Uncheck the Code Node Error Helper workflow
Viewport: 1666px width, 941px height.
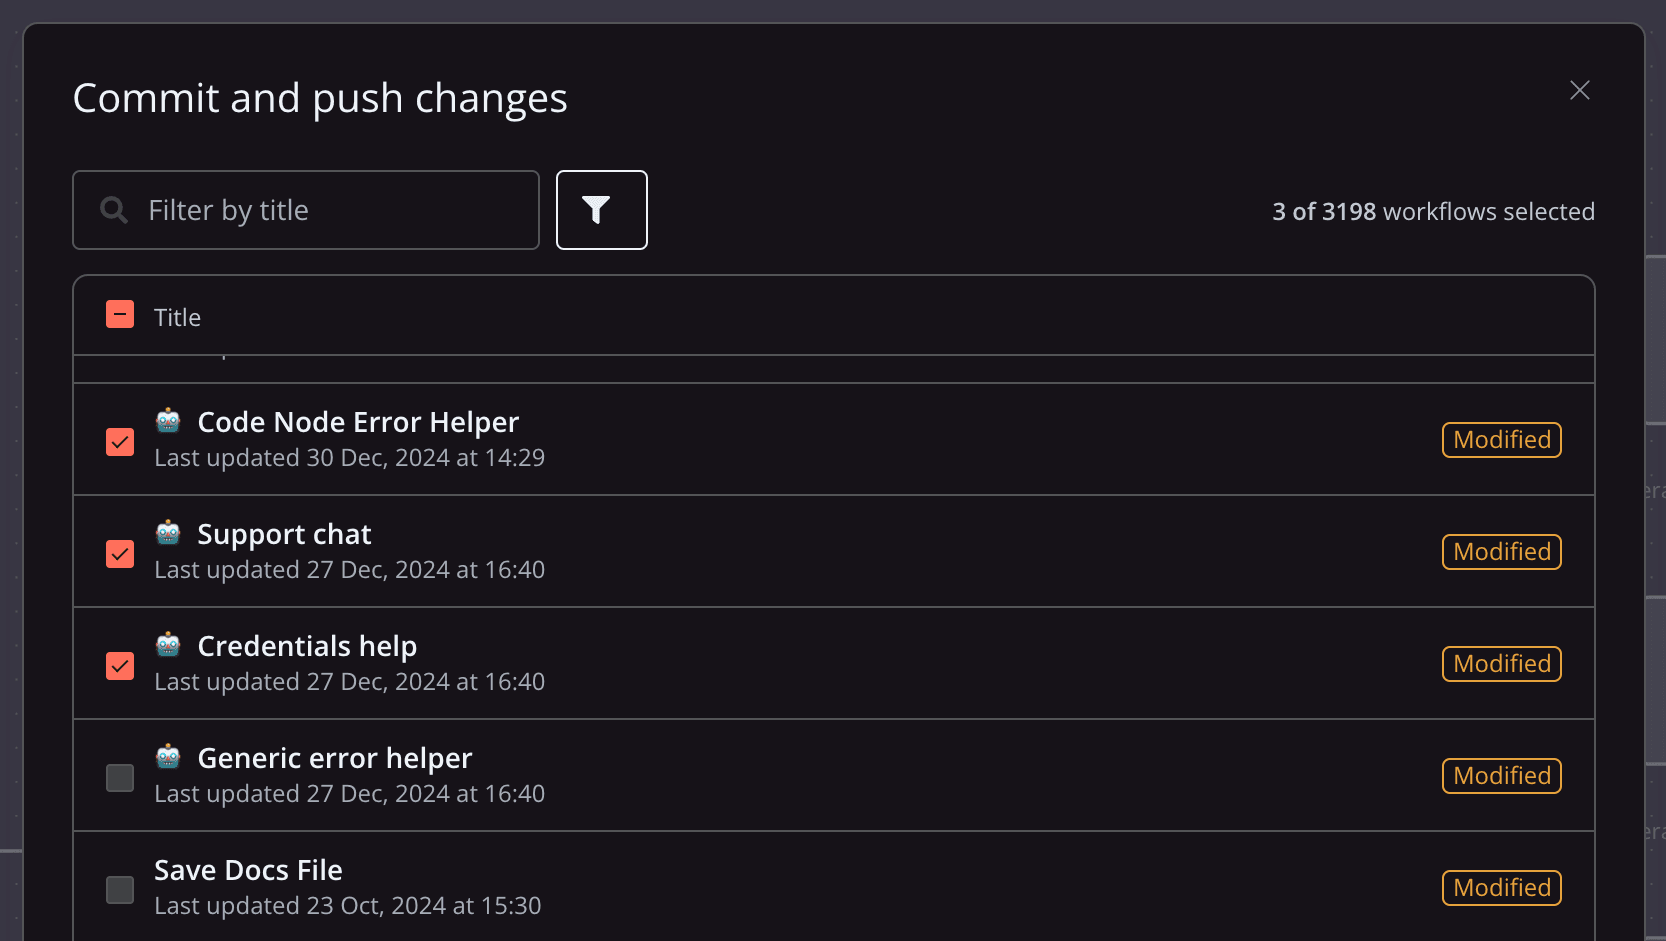[120, 441]
